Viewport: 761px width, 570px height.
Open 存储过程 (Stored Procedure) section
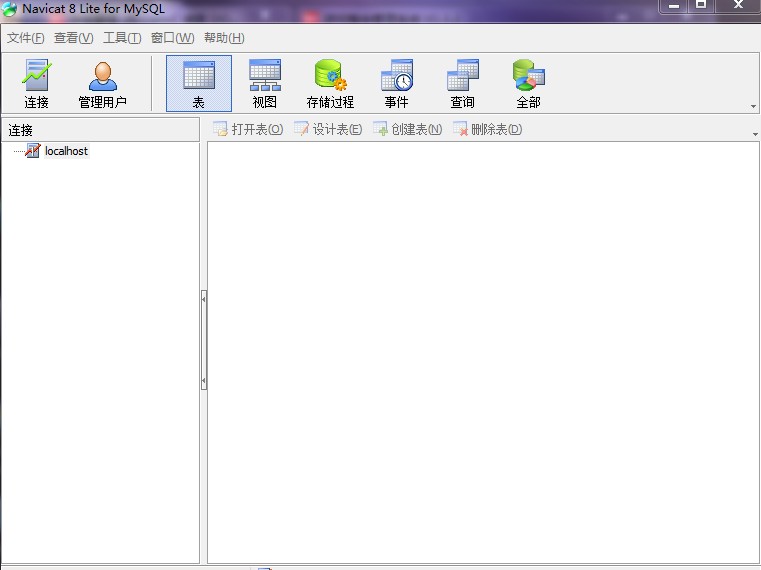coord(330,84)
